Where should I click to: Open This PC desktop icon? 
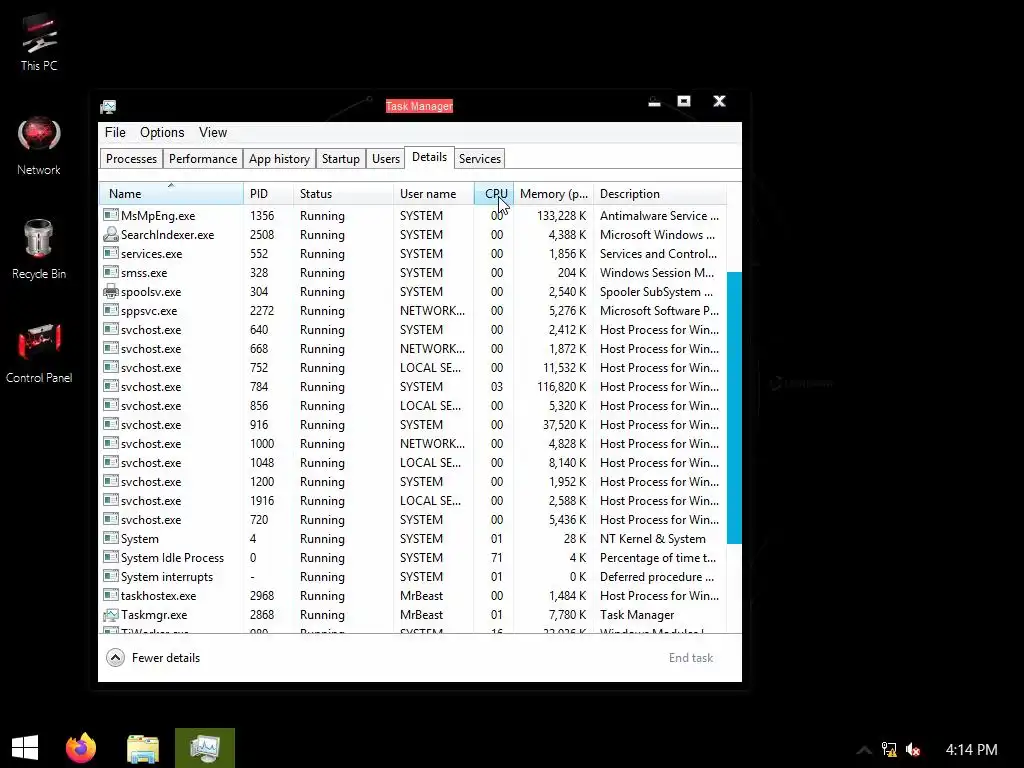click(39, 41)
